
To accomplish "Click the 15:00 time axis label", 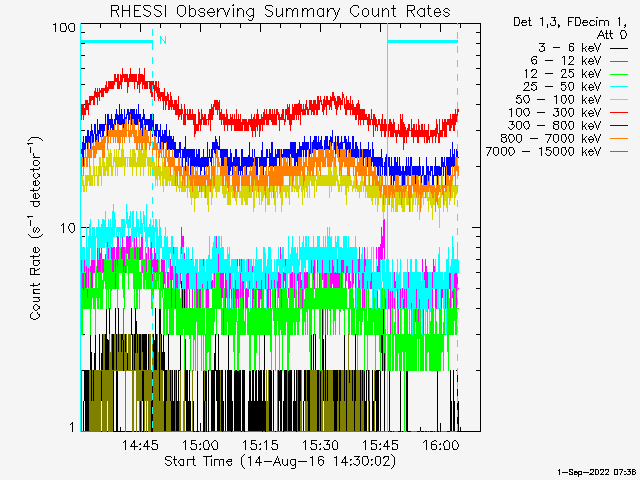I will coord(200,445).
